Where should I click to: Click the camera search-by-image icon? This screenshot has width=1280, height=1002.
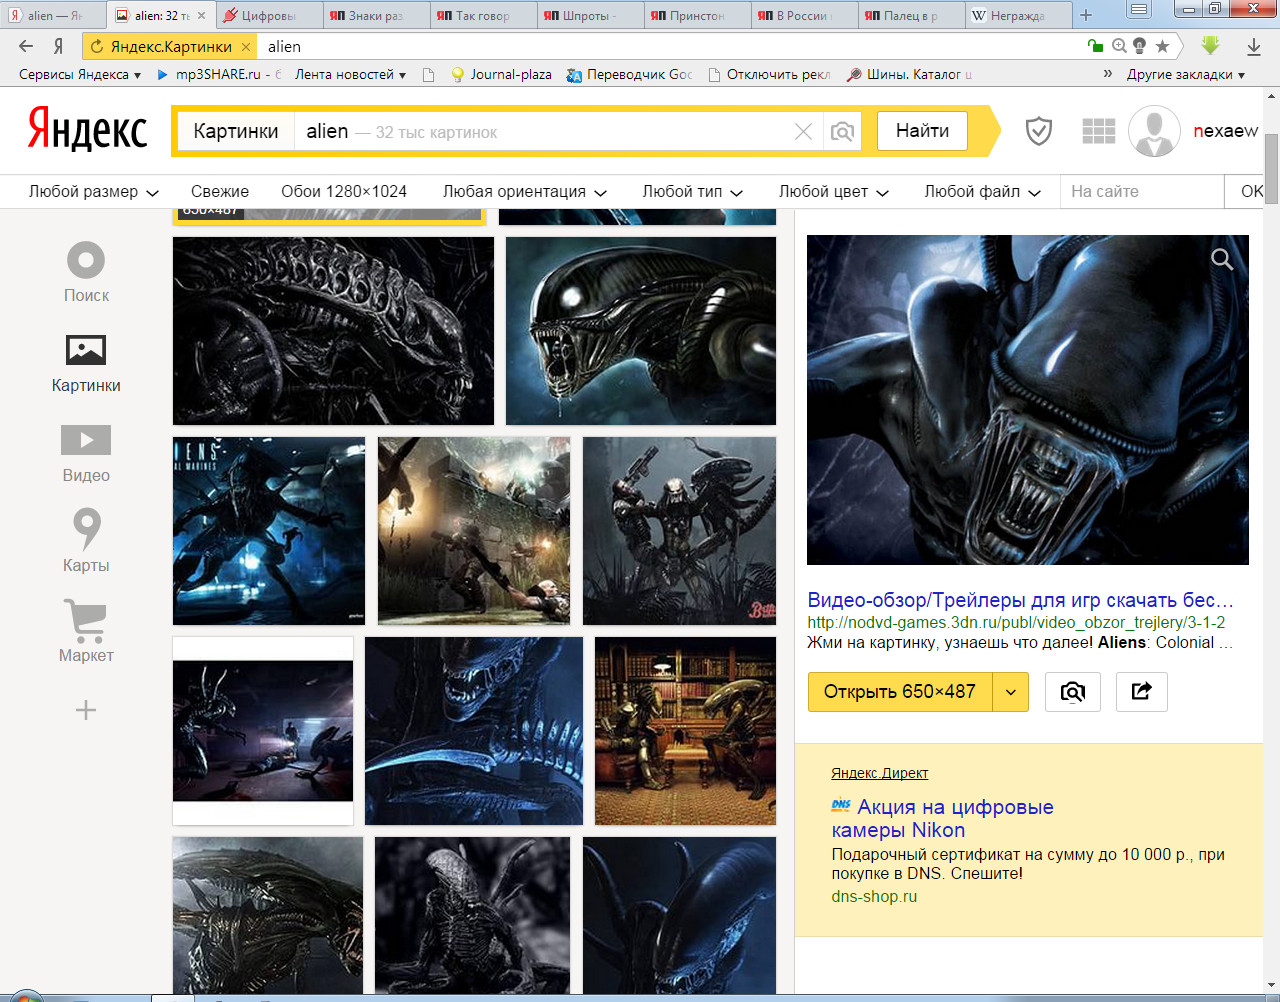point(842,132)
